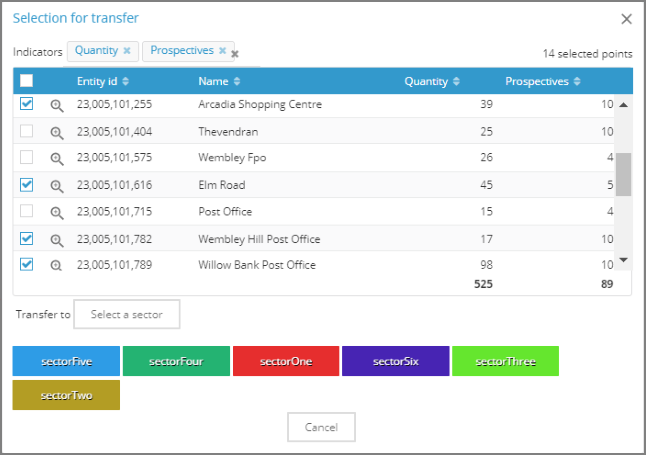Click magnifier icon for Wembley Fpo row
Screen dimensions: 646x455
point(57,158)
